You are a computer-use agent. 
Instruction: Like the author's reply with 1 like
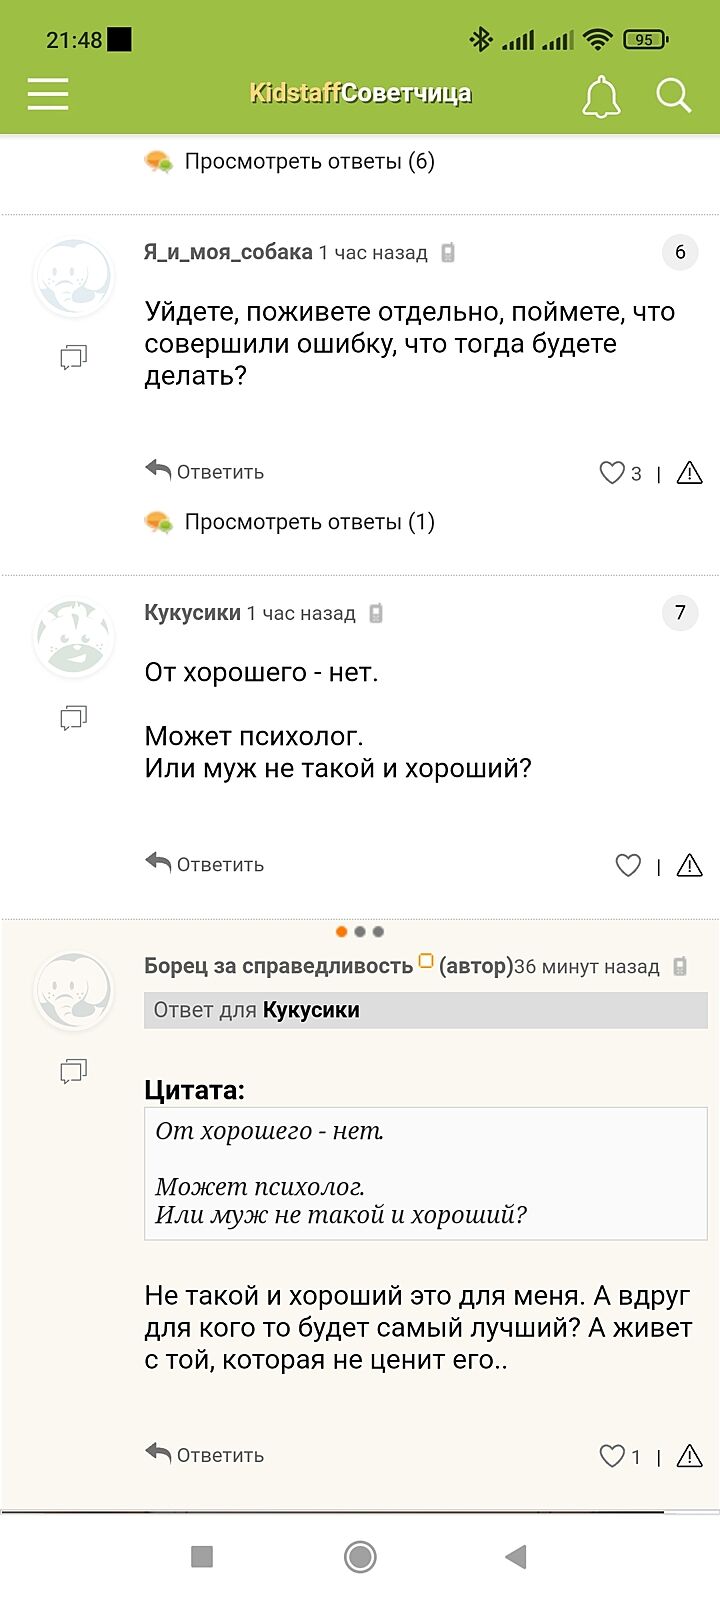(x=612, y=1456)
